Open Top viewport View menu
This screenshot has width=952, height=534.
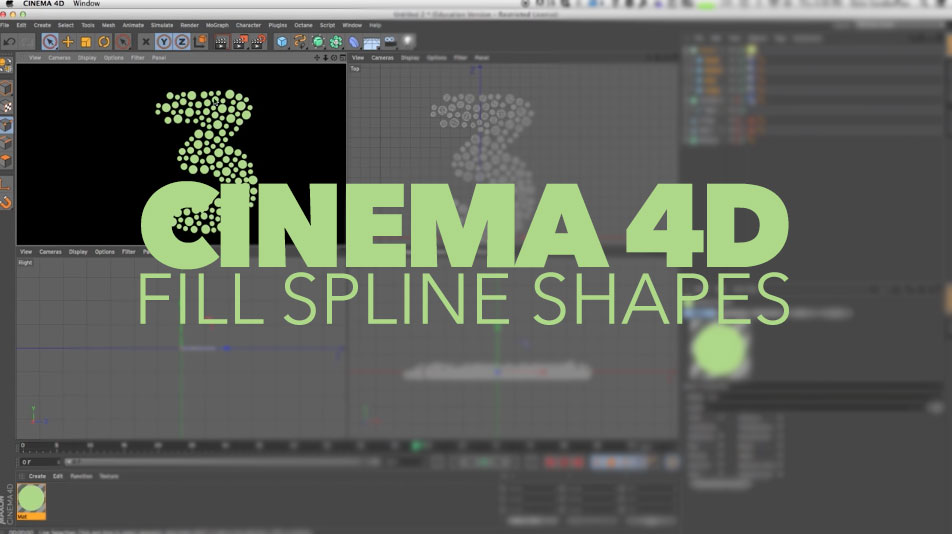(358, 58)
